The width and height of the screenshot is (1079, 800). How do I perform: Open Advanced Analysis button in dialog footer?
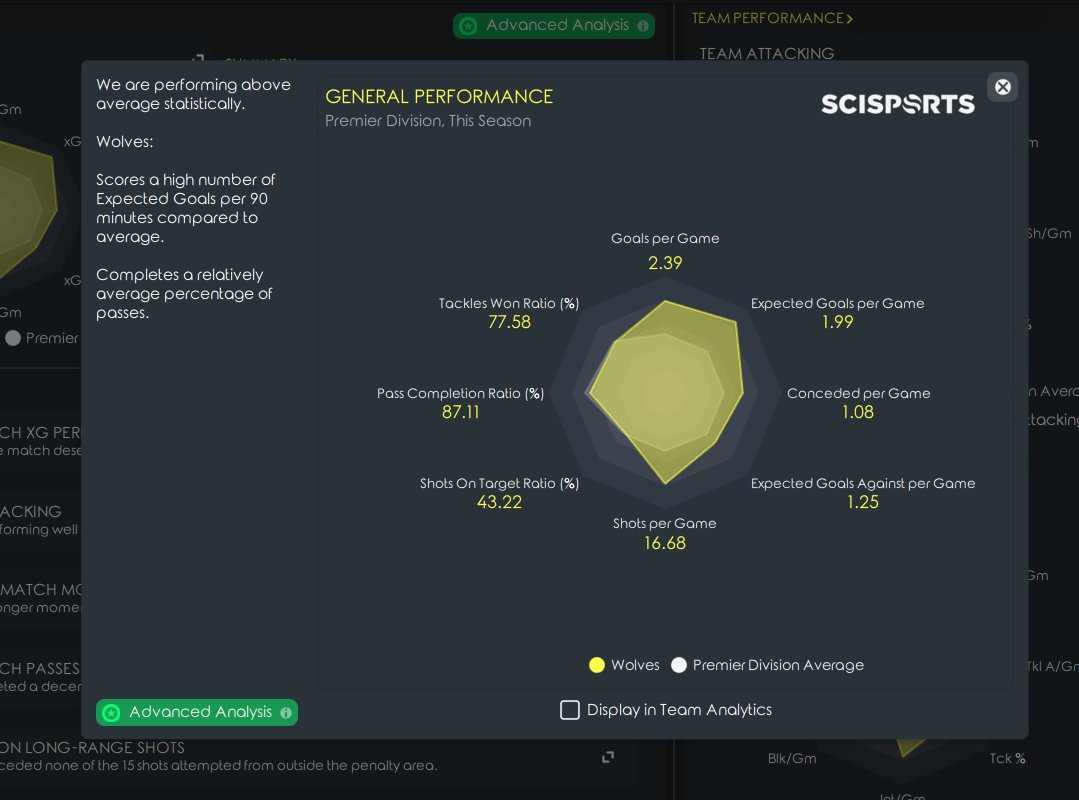[197, 713]
